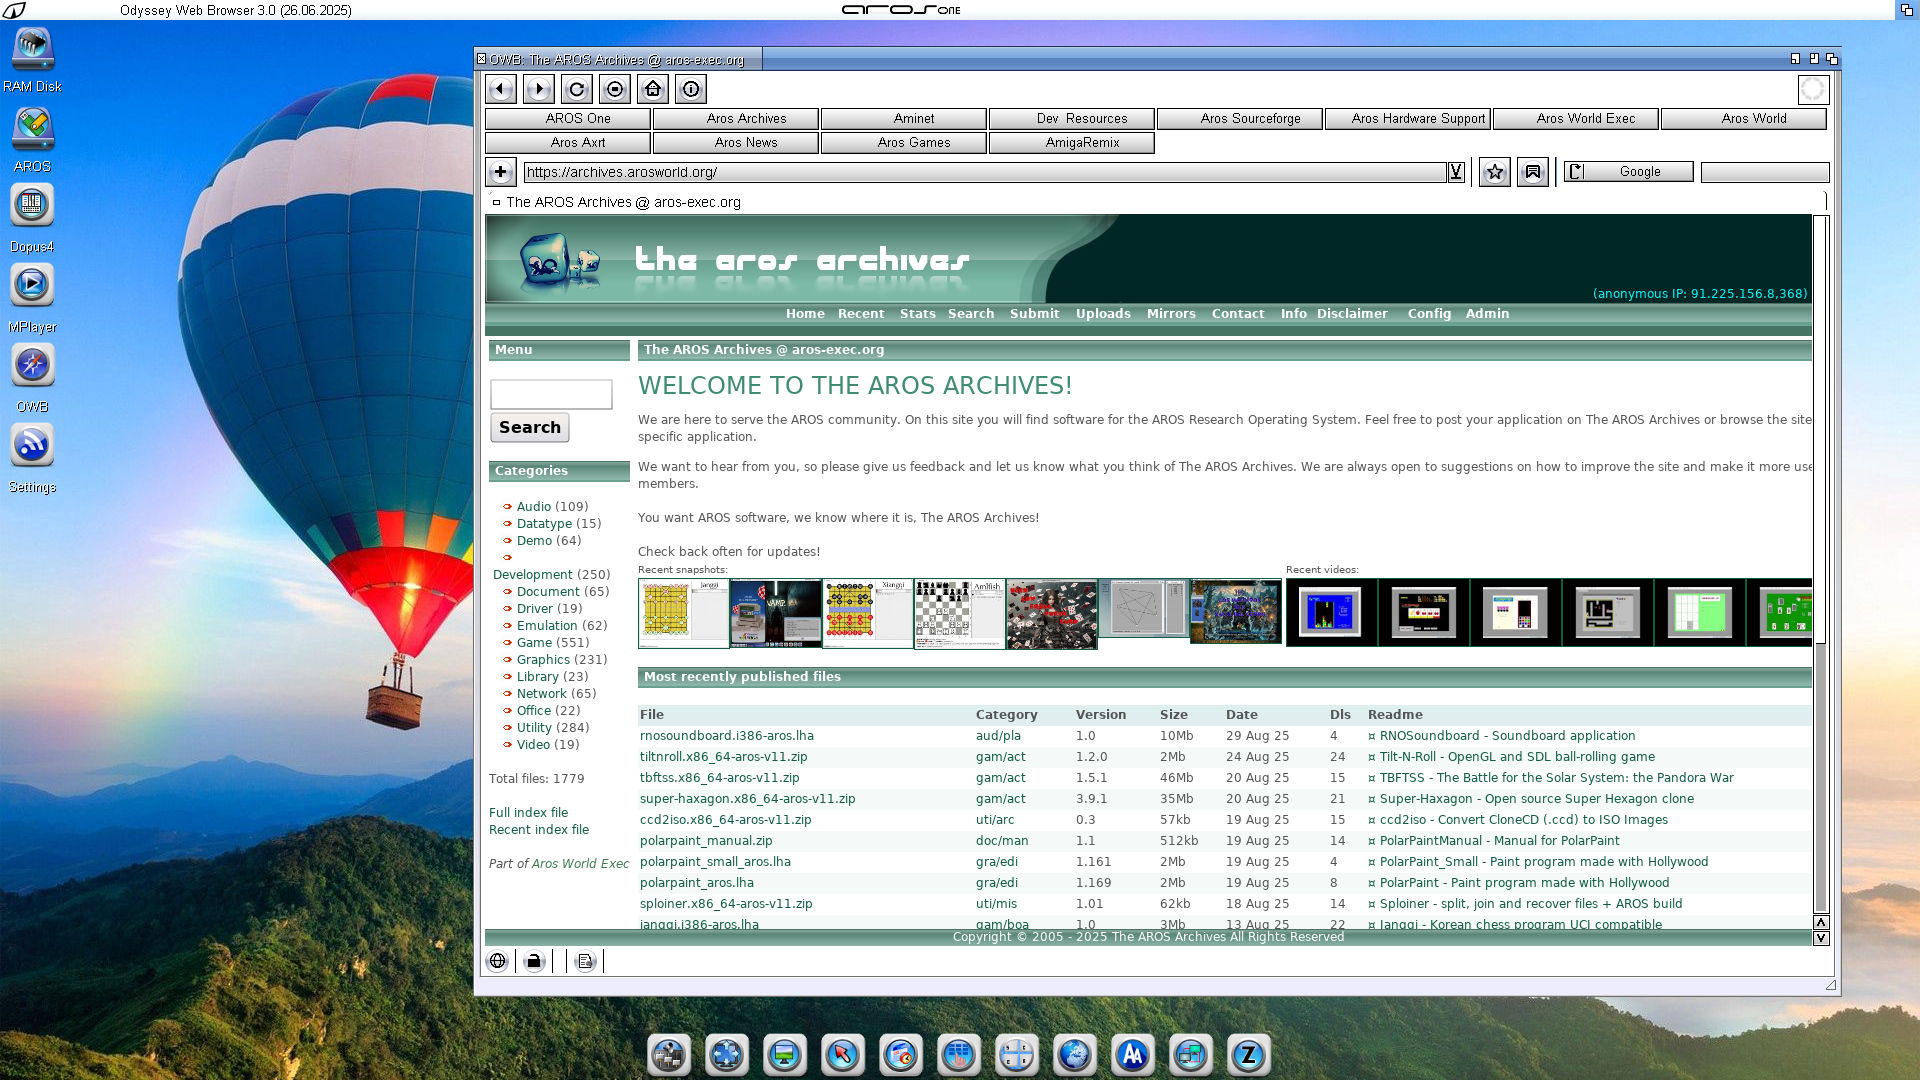Open the home page via house icon

click(653, 89)
